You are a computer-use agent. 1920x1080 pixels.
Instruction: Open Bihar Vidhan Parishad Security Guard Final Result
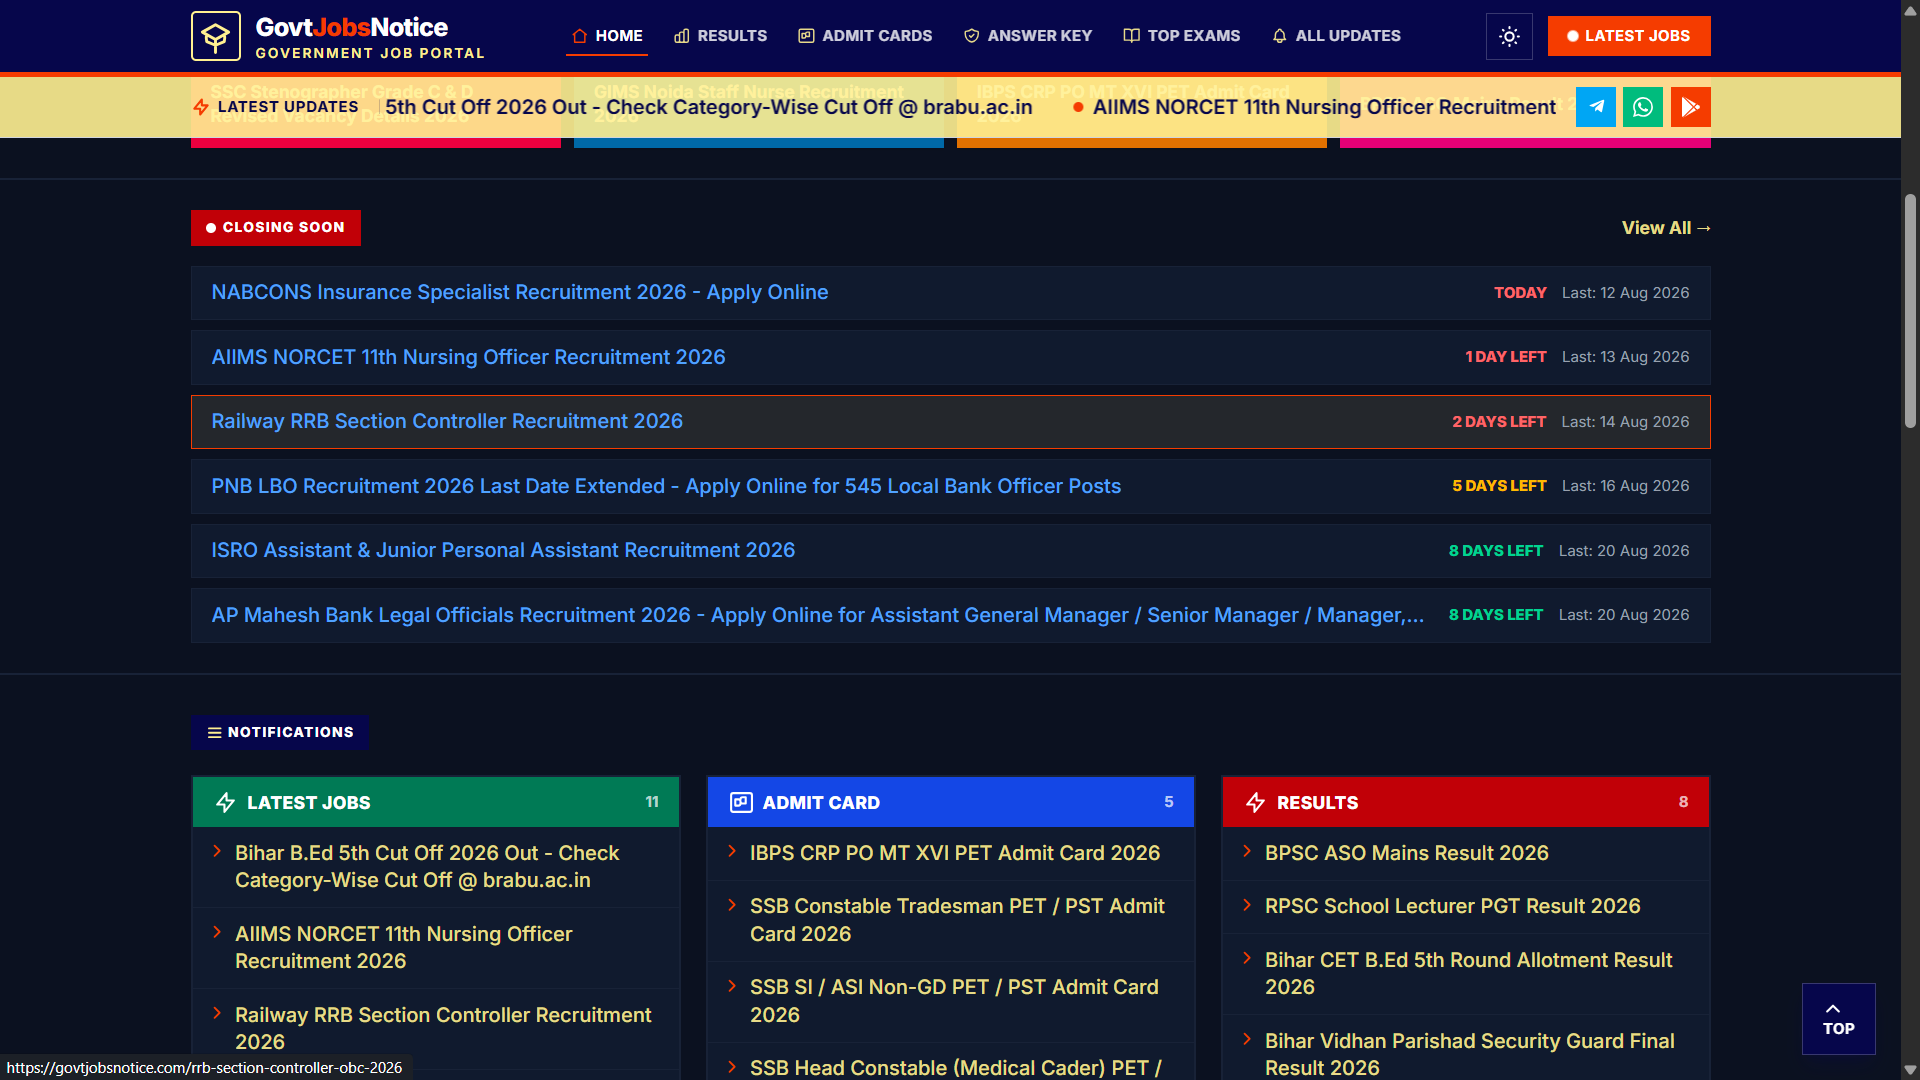tap(1470, 1054)
